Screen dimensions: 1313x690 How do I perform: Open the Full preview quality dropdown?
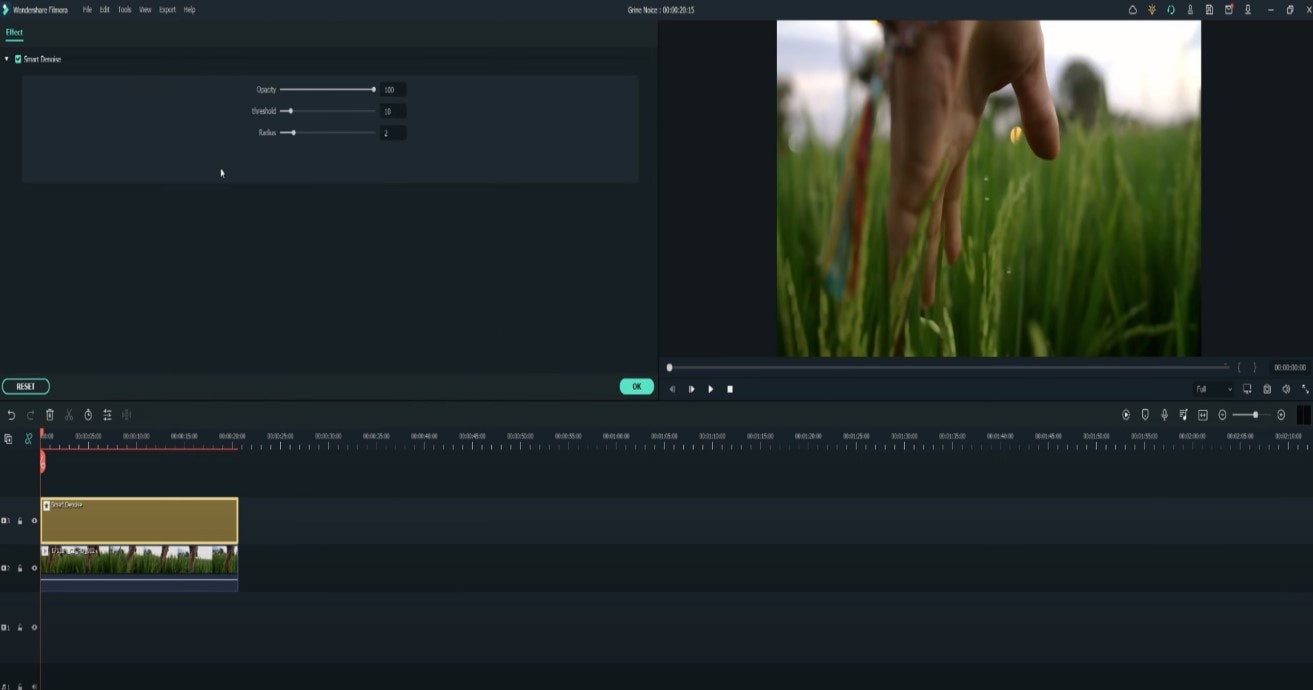pos(1214,389)
